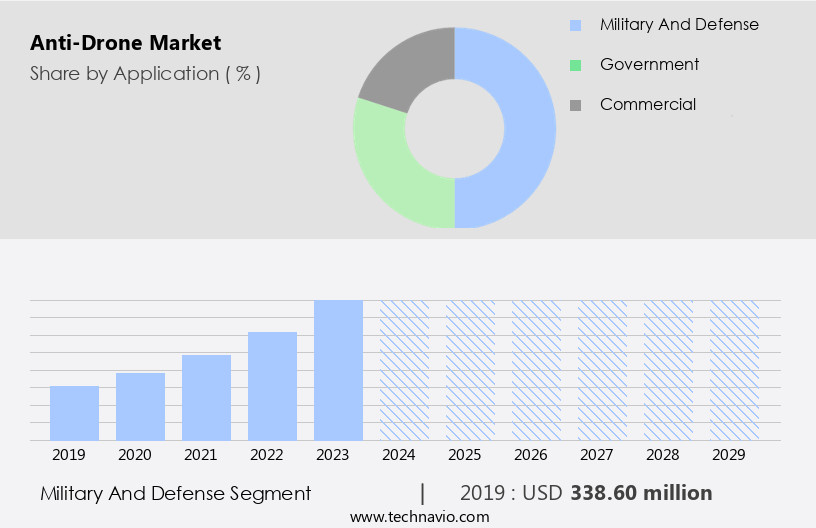Click the Military And Defense legend swatch
The height and width of the screenshot is (528, 816).
click(575, 25)
